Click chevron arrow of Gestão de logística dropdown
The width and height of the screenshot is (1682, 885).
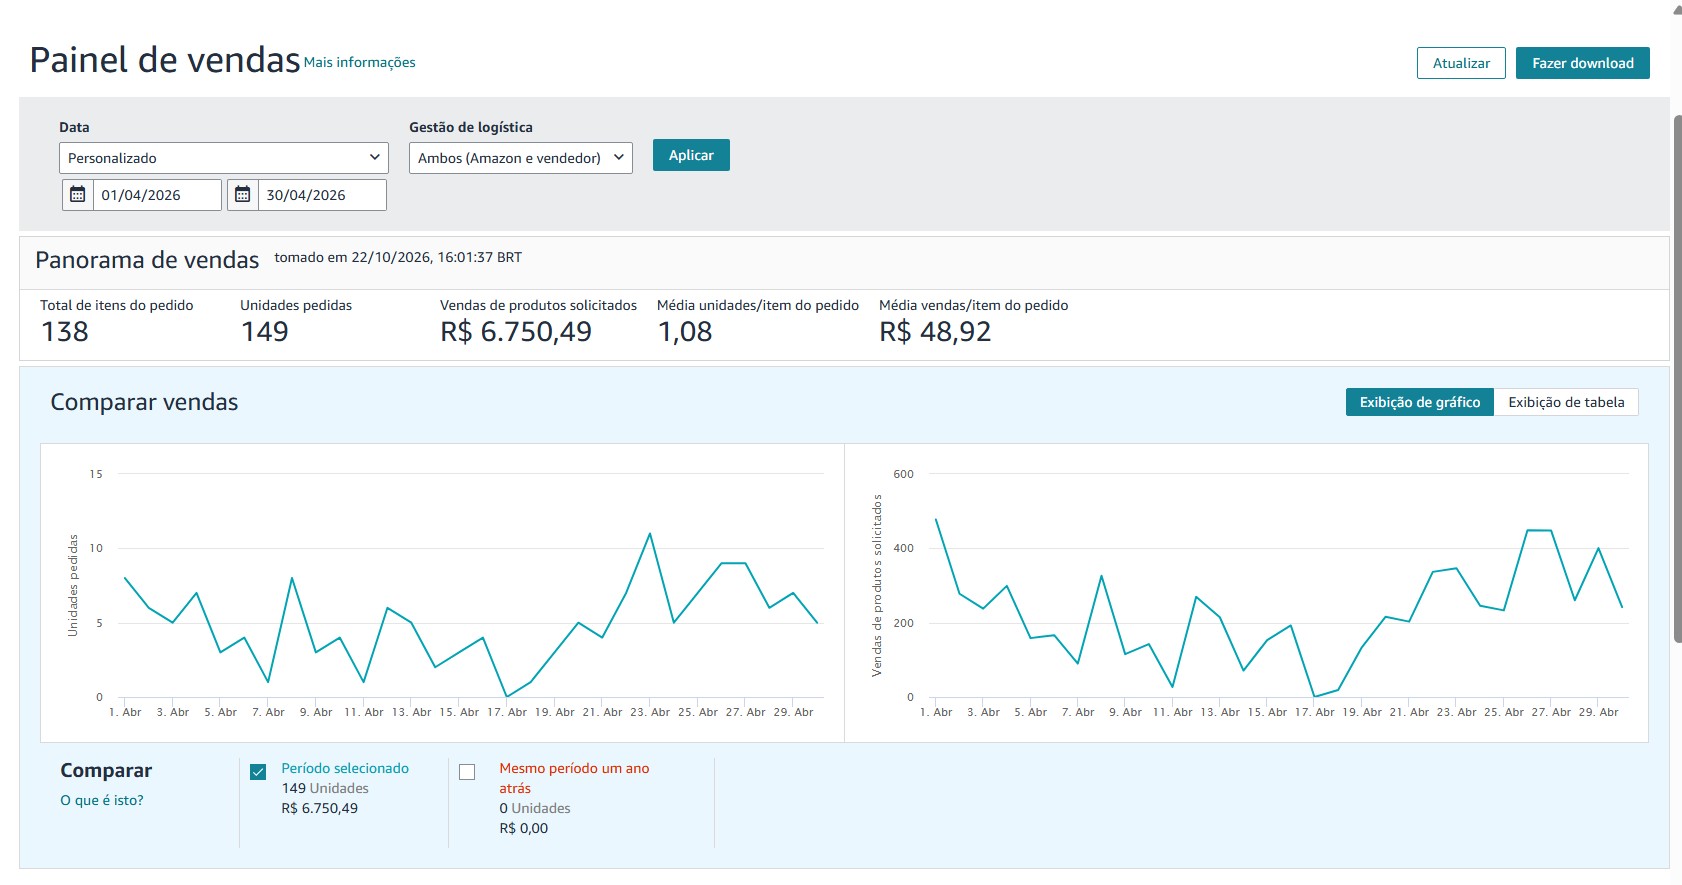619,157
